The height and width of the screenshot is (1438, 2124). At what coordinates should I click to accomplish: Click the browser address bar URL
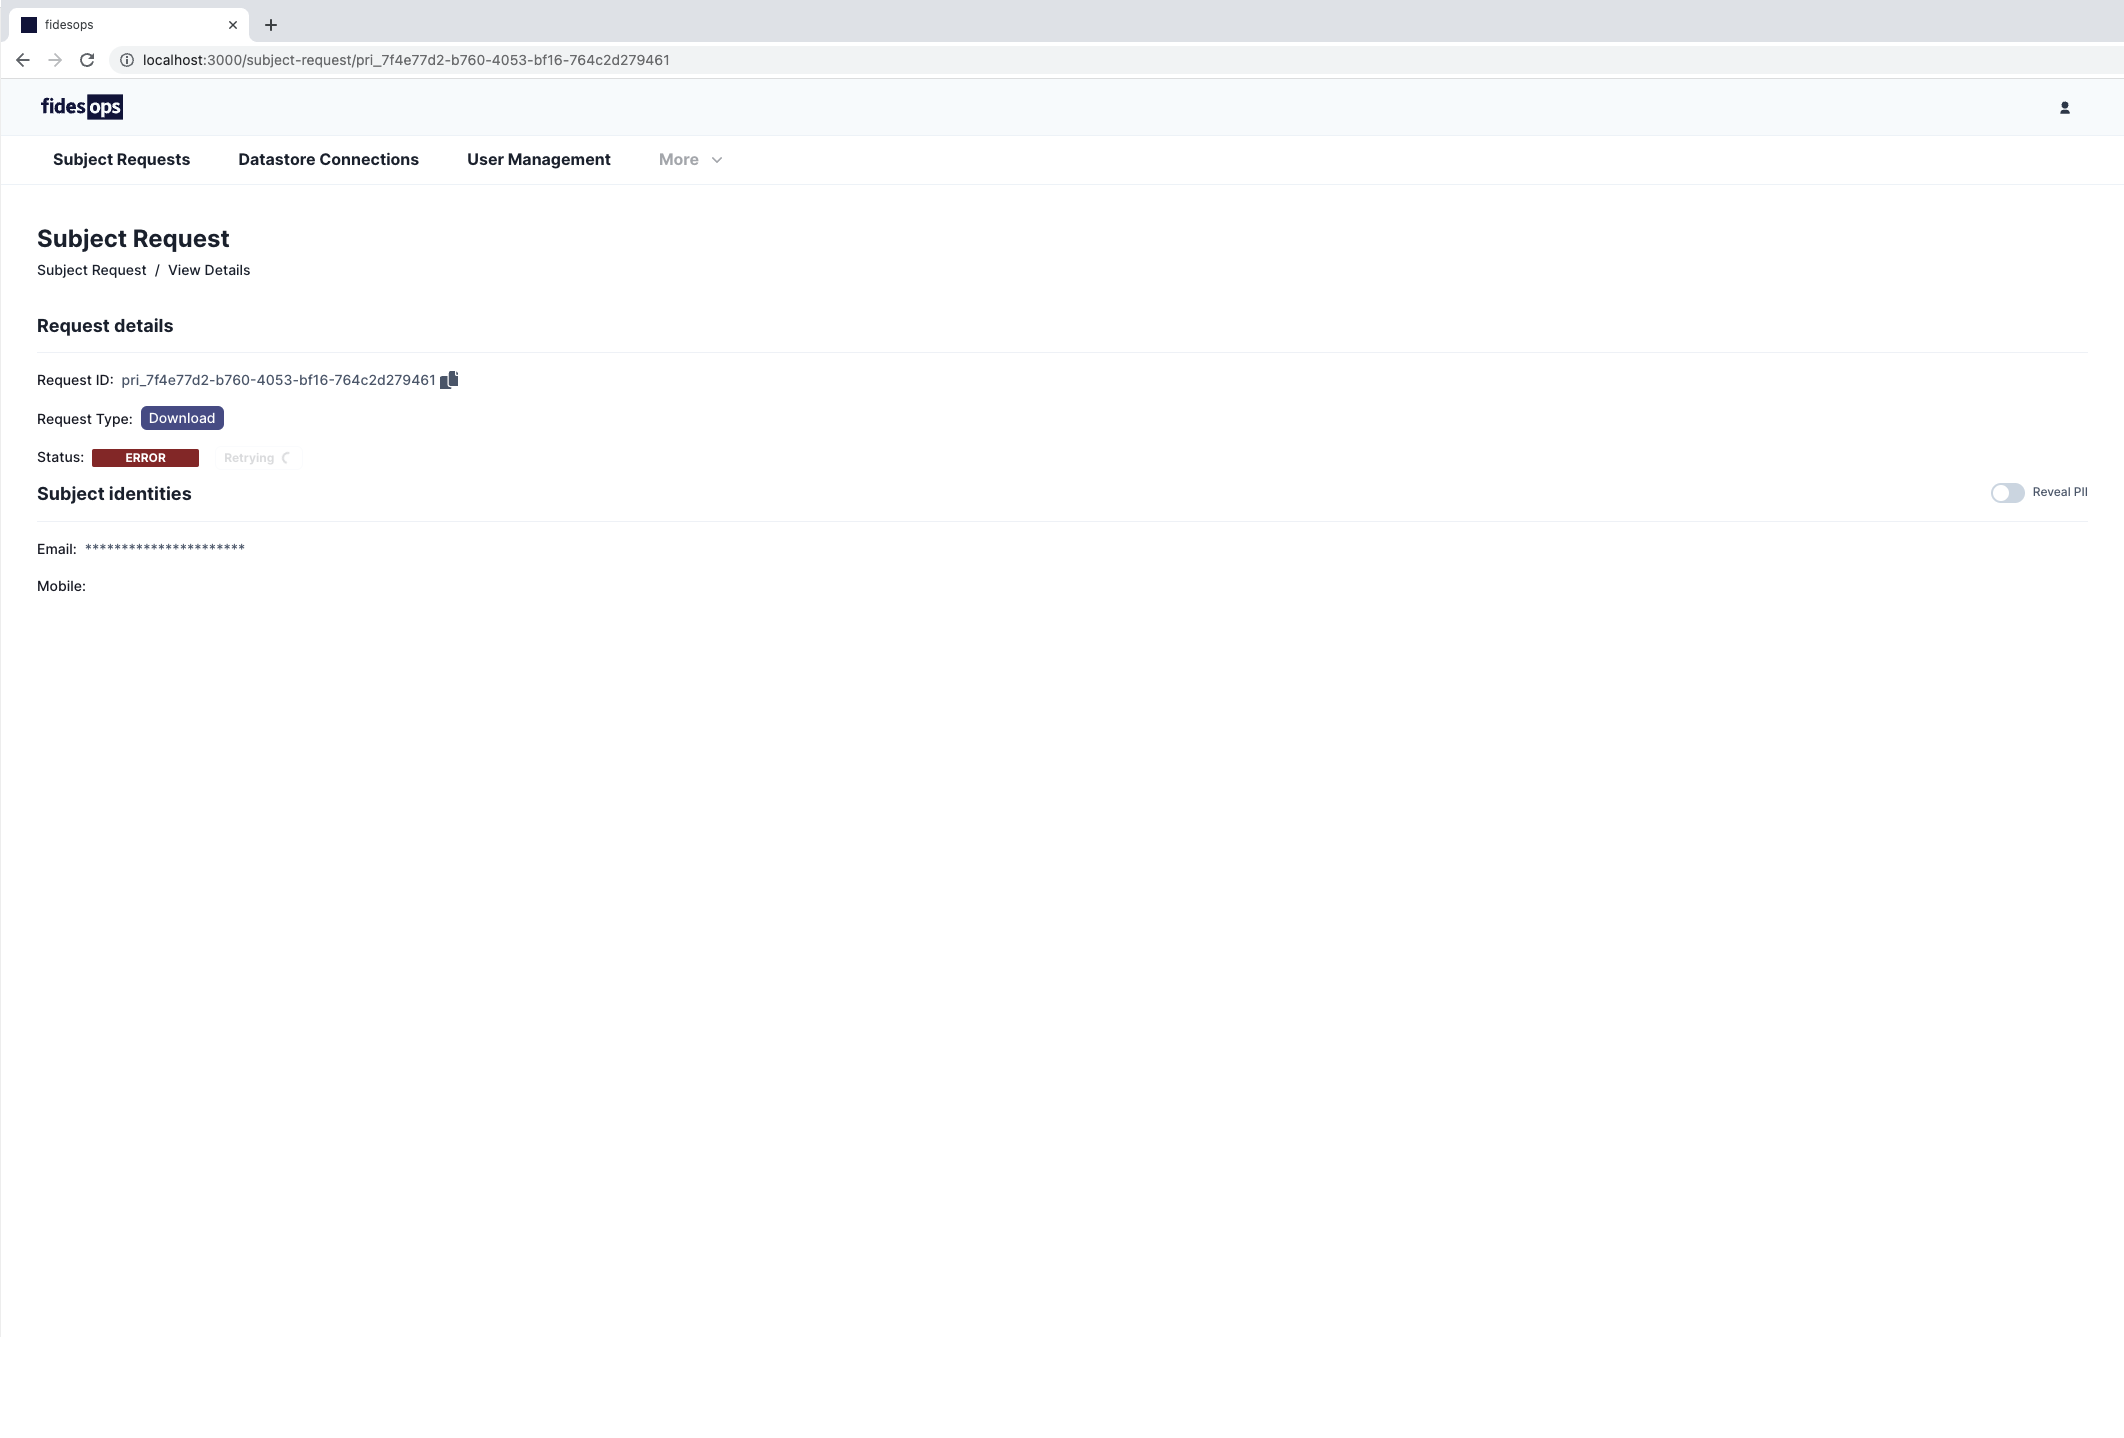pyautogui.click(x=406, y=60)
